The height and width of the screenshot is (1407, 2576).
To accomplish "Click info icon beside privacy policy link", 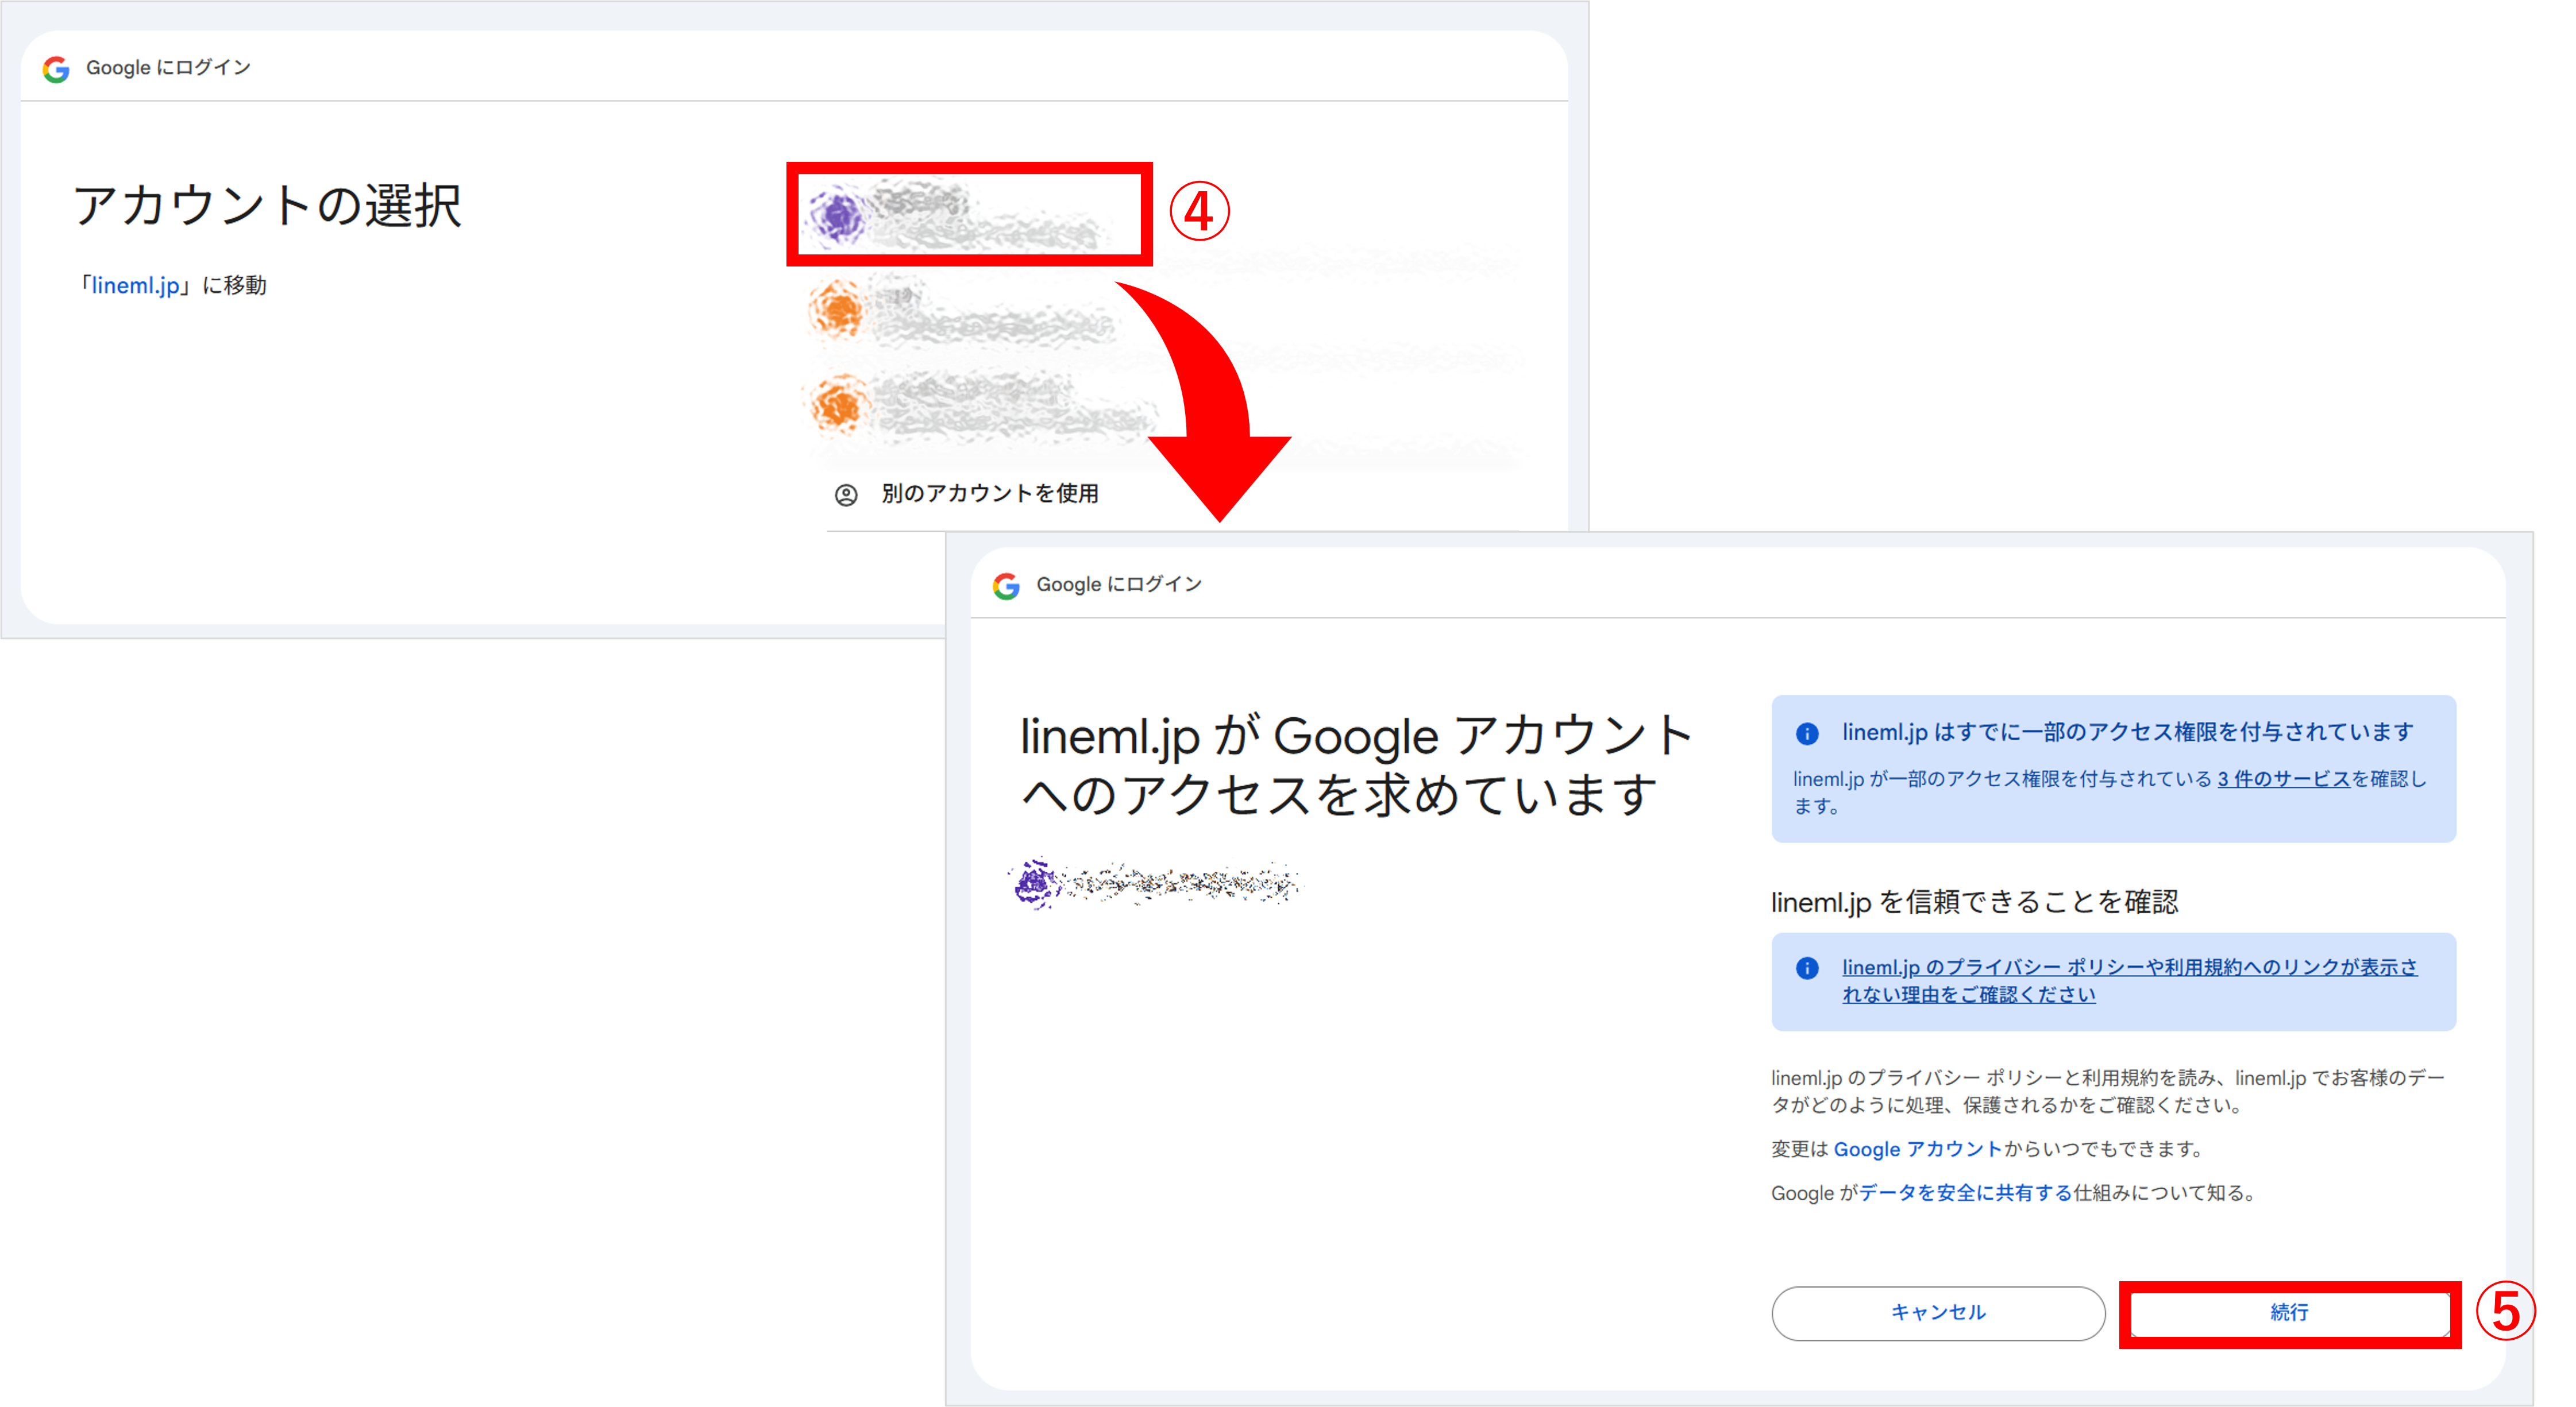I will (1807, 968).
